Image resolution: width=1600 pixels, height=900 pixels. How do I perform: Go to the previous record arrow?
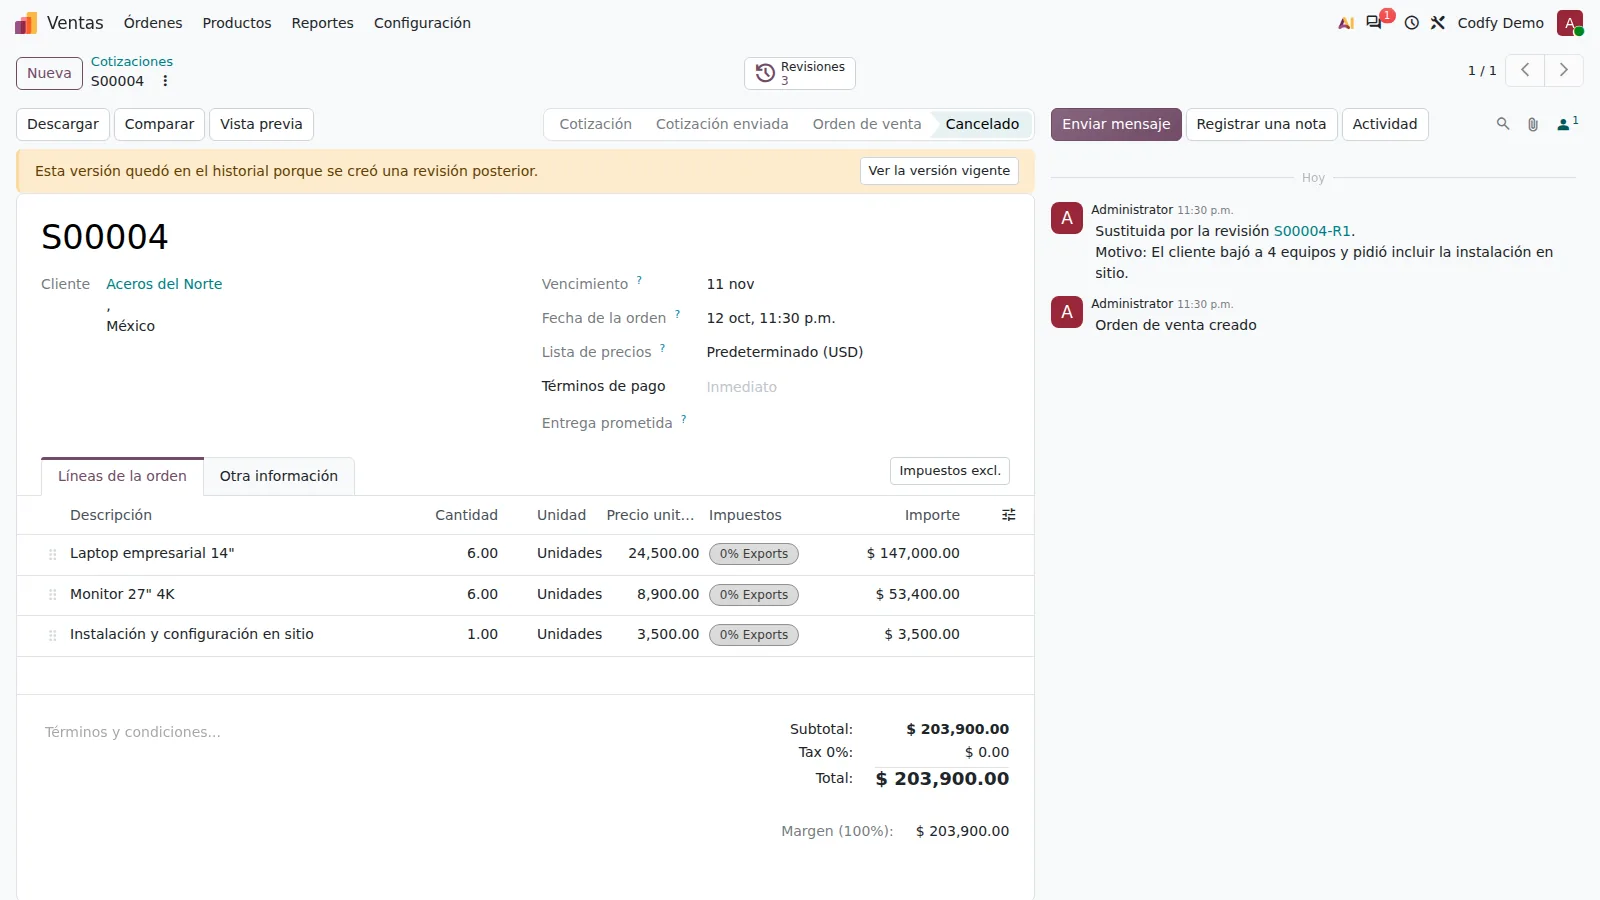1525,70
